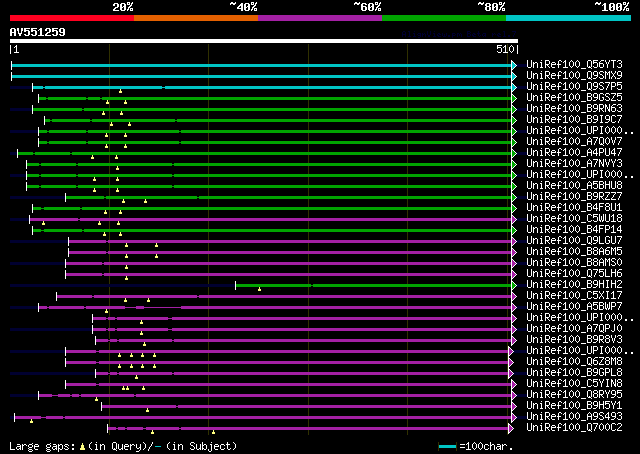Image resolution: width=640 pixels, height=454 pixels.
Task: Select the UniRef100_B4F8U1 label
Action: 574,208
